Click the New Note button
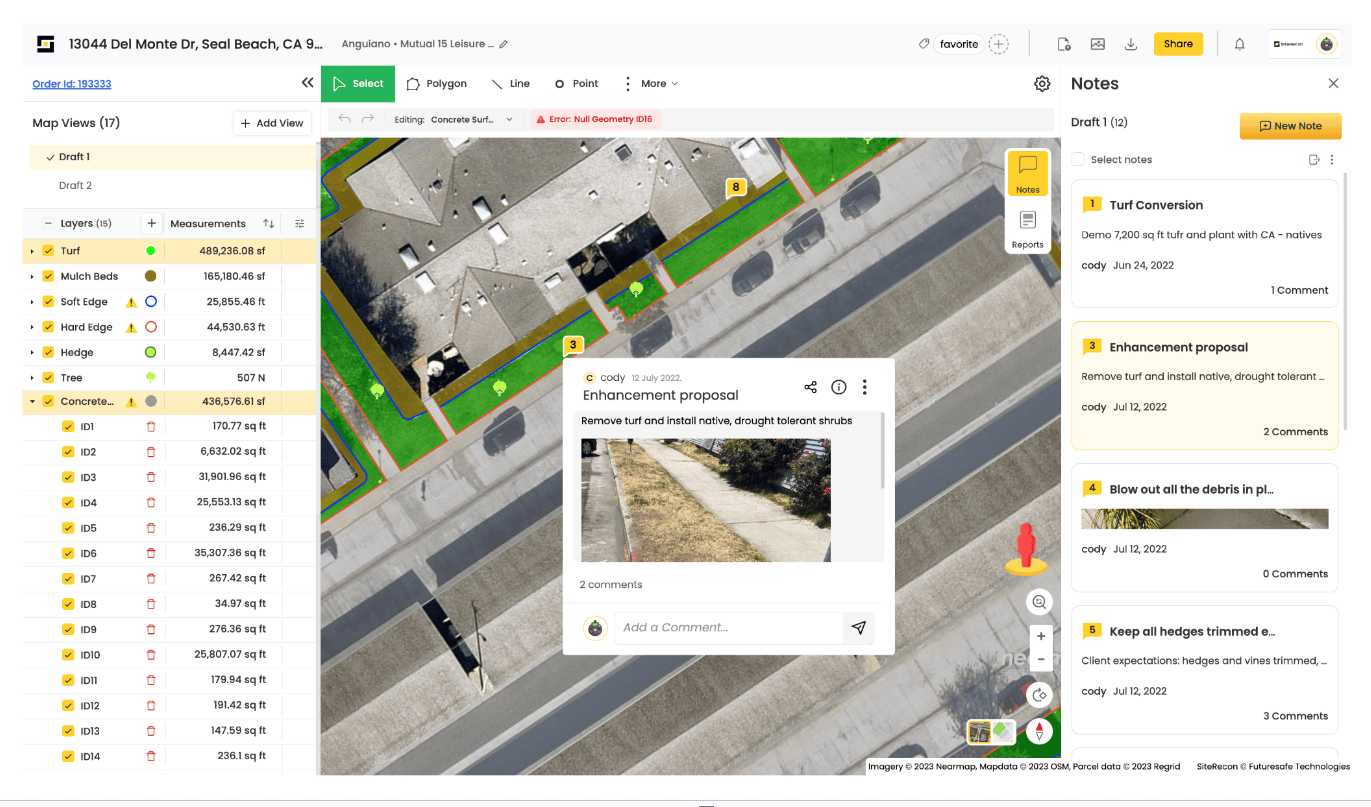The image size is (1371, 807). pos(1290,126)
